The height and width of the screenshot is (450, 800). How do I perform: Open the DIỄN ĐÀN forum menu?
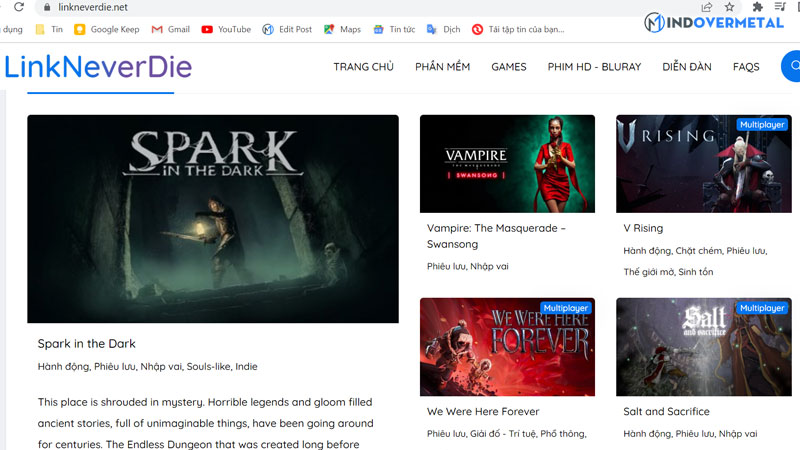(686, 67)
